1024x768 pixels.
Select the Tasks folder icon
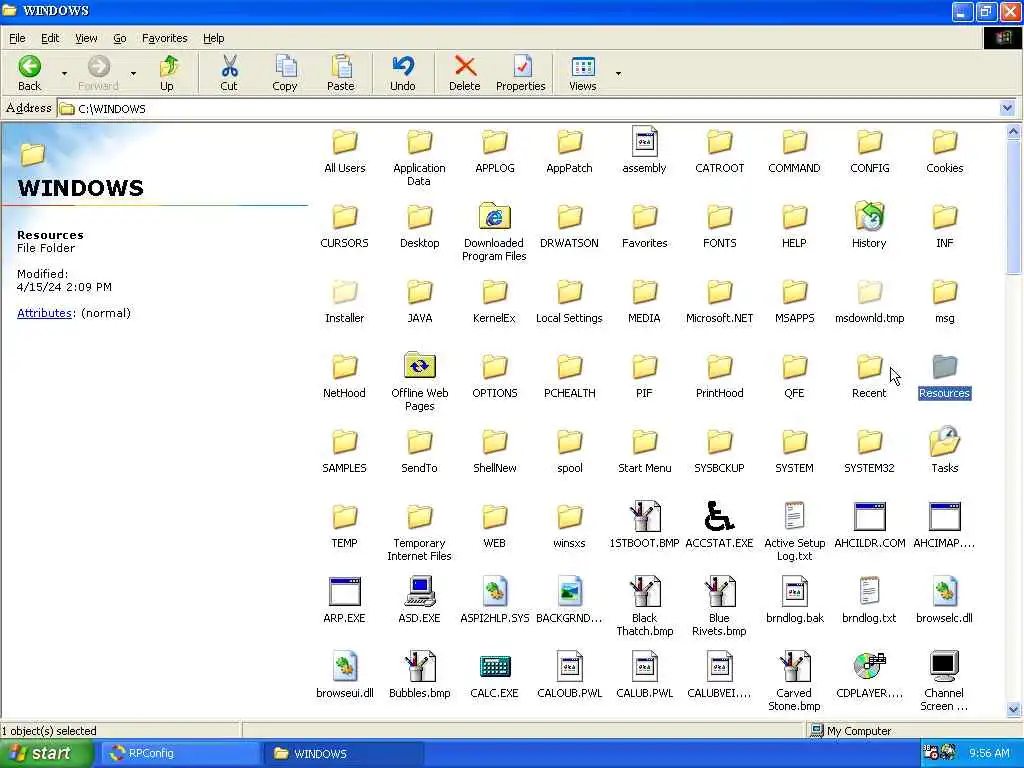[x=944, y=441]
